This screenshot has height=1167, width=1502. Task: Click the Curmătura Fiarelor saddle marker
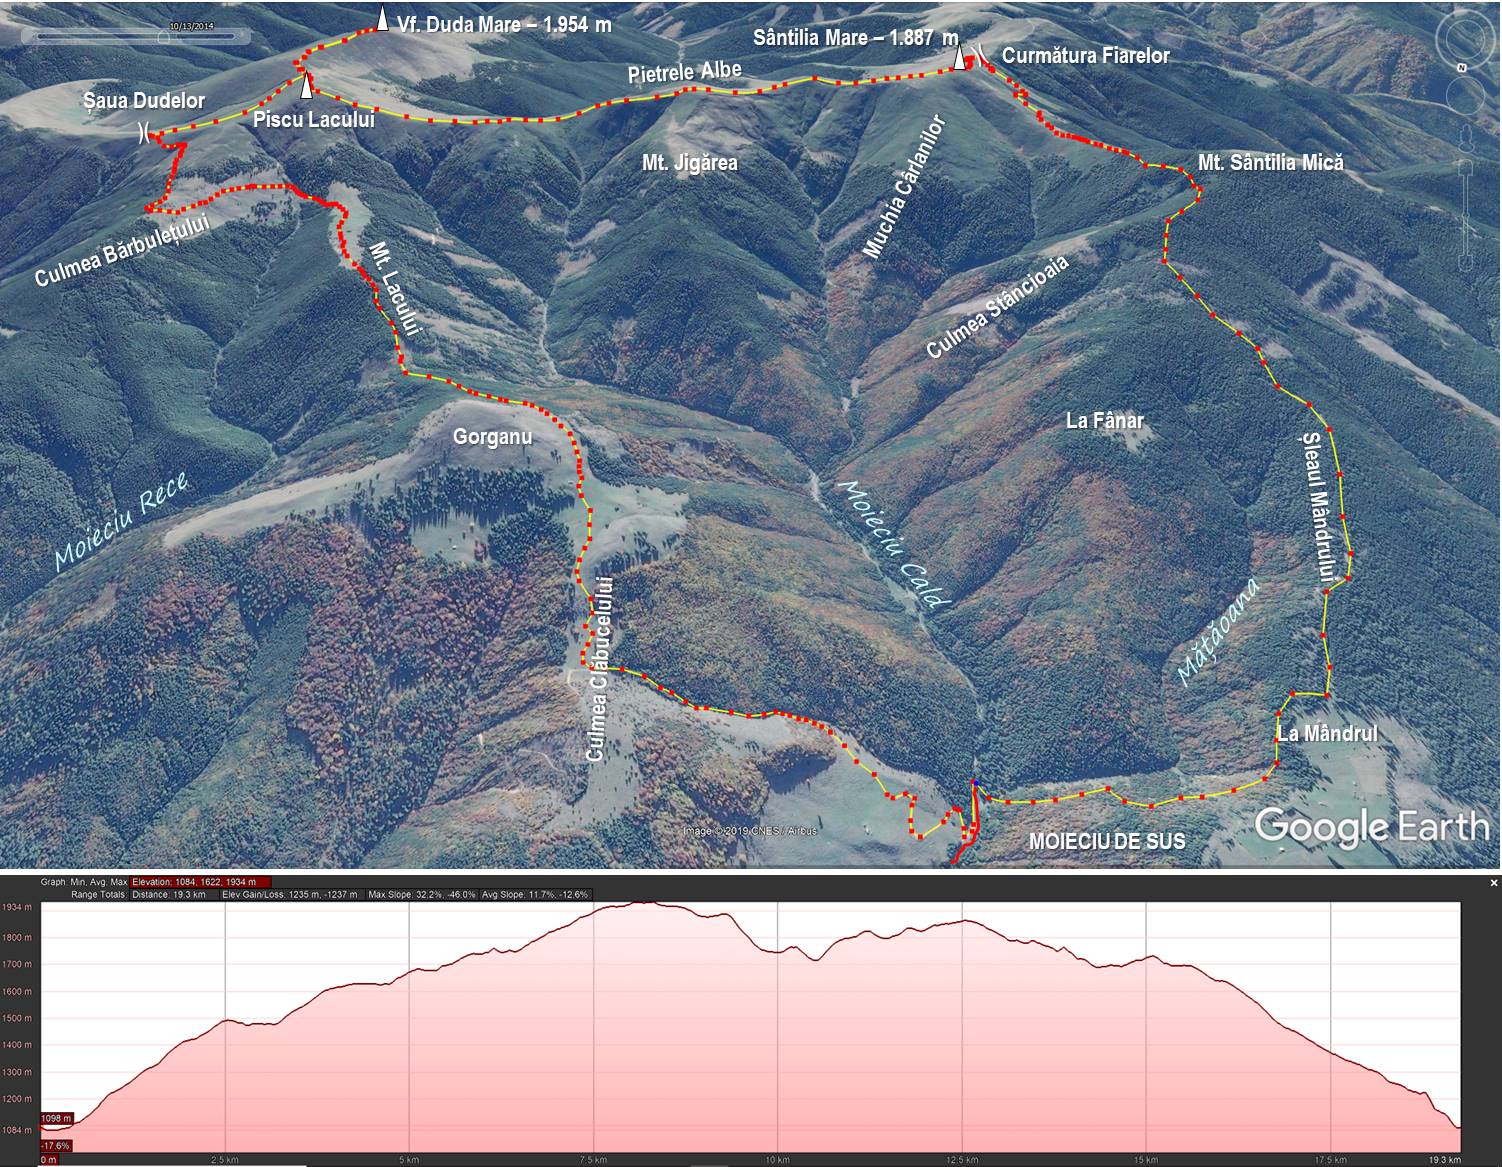click(980, 54)
